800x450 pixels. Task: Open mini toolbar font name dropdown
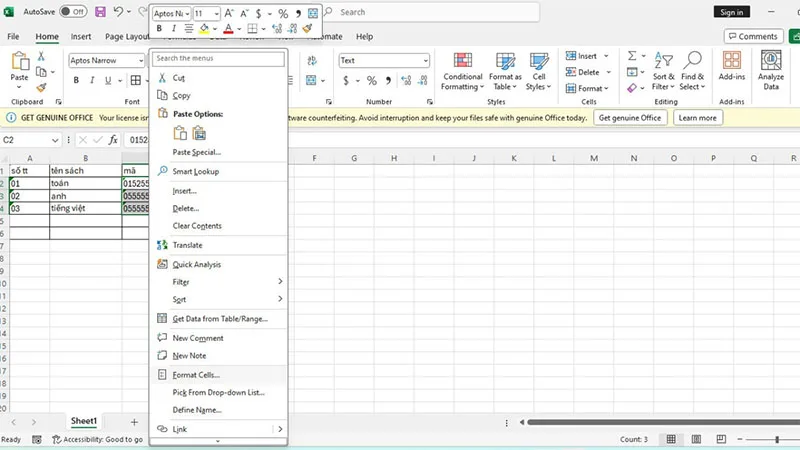click(187, 13)
